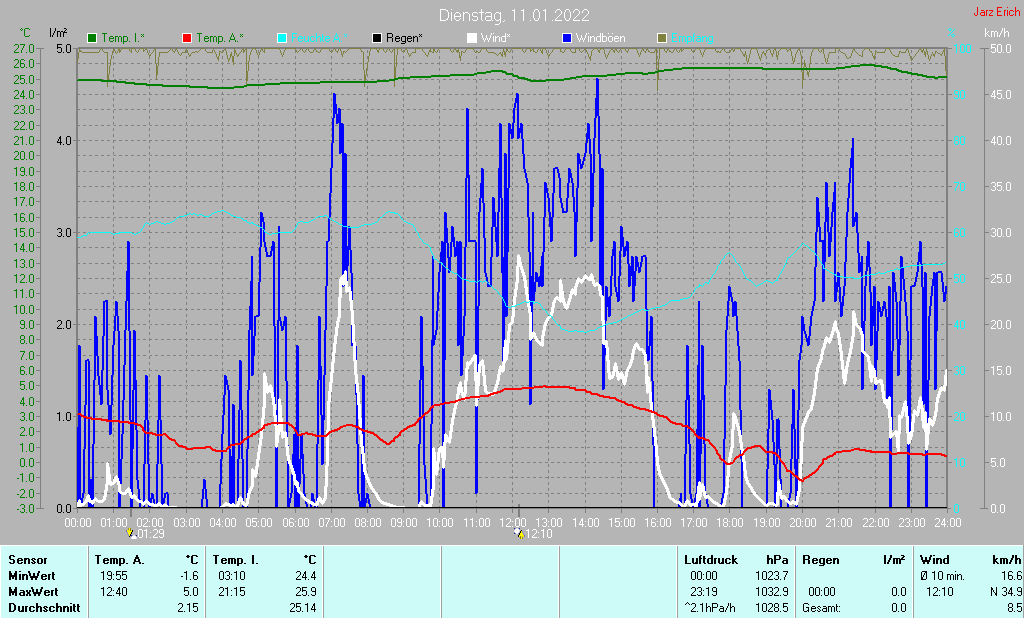The width and height of the screenshot is (1024, 618).
Task: Select the 'Wind*' legend label
Action: click(x=496, y=38)
